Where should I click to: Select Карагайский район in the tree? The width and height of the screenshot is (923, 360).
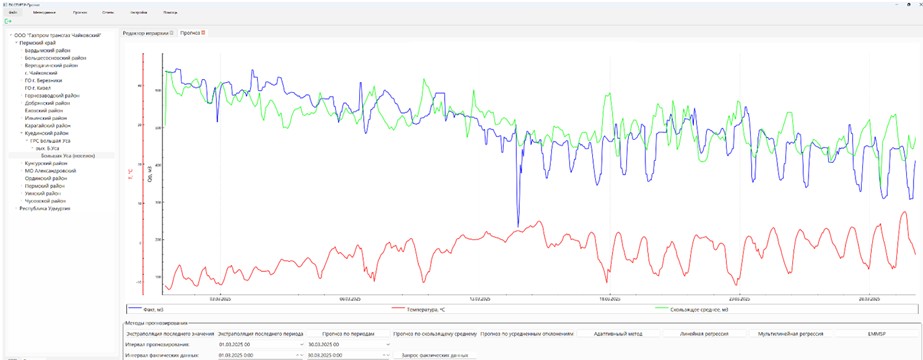point(47,126)
